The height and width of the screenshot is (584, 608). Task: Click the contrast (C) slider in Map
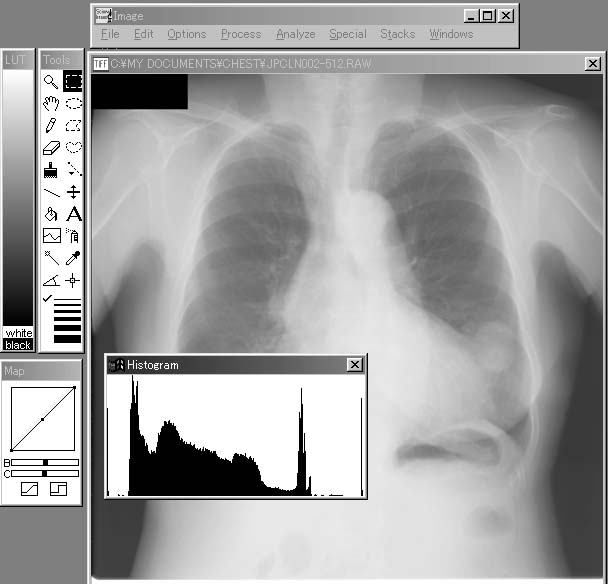point(45,473)
